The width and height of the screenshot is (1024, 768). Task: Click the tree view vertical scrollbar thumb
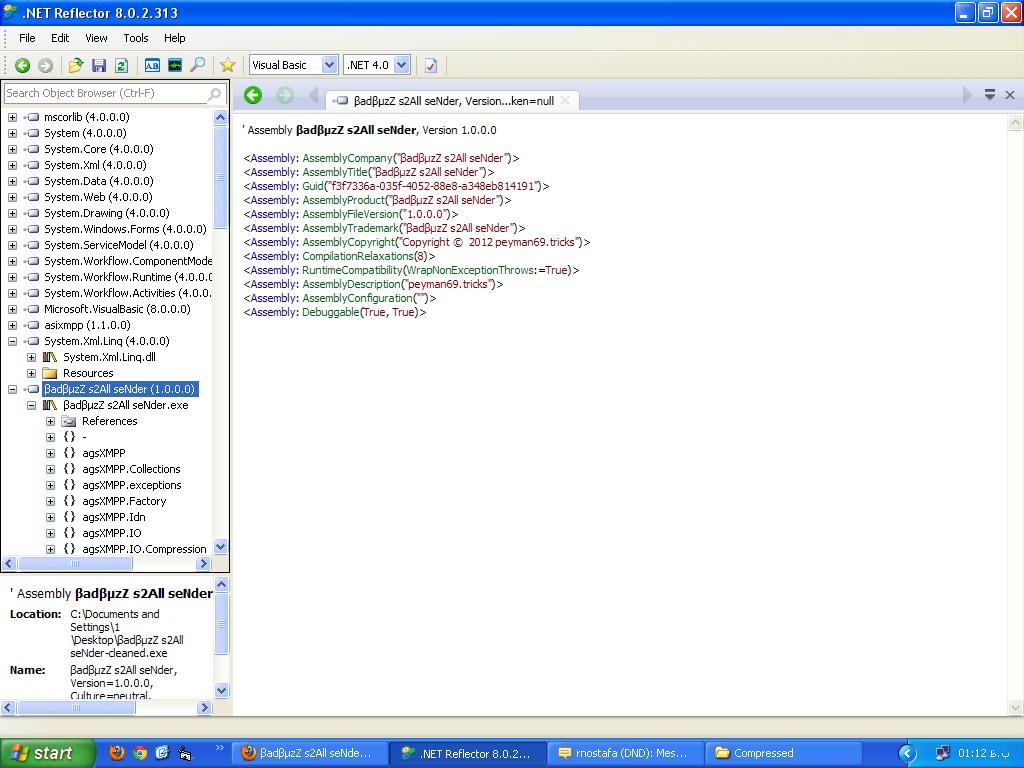221,176
